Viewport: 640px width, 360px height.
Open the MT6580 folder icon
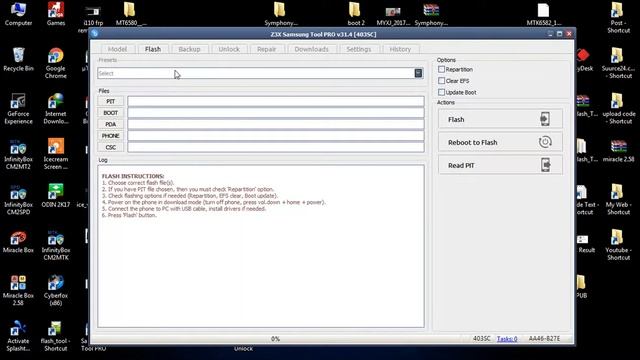[131, 13]
